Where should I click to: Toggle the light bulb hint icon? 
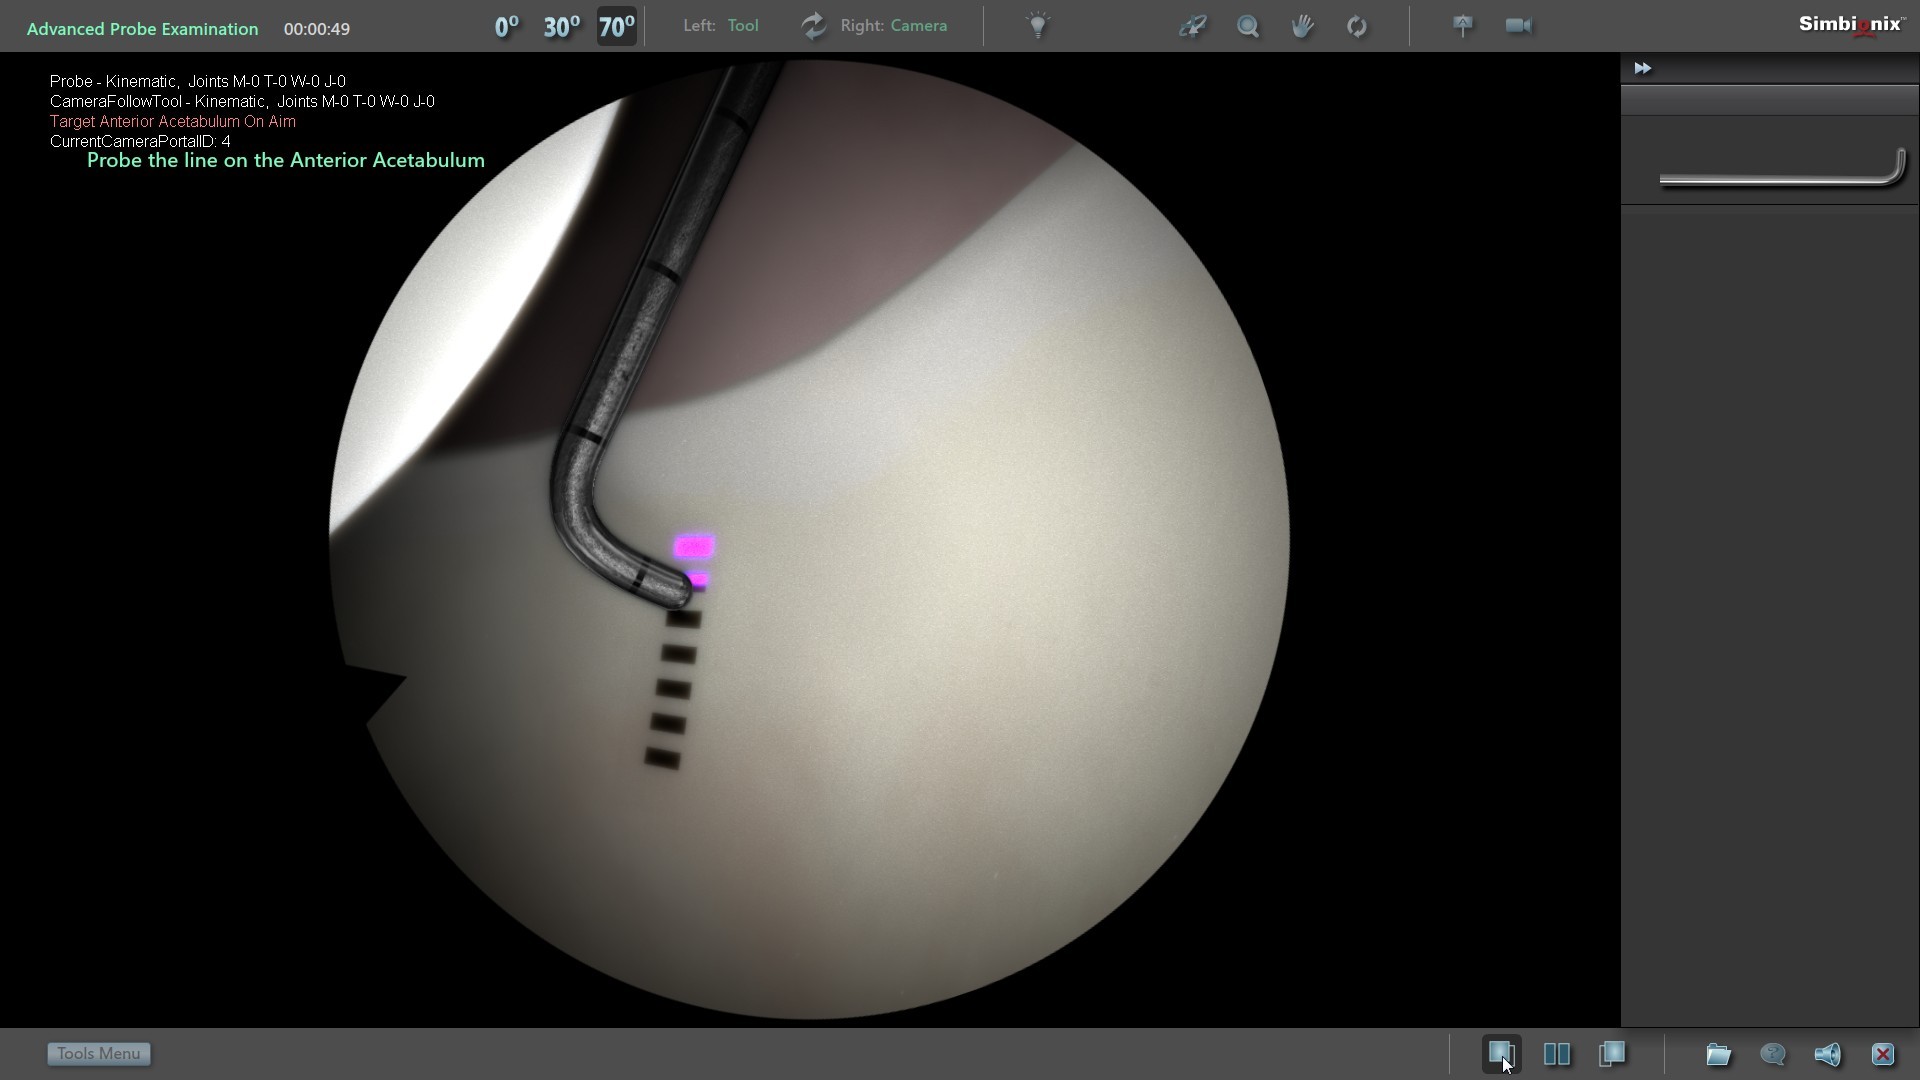1038,26
